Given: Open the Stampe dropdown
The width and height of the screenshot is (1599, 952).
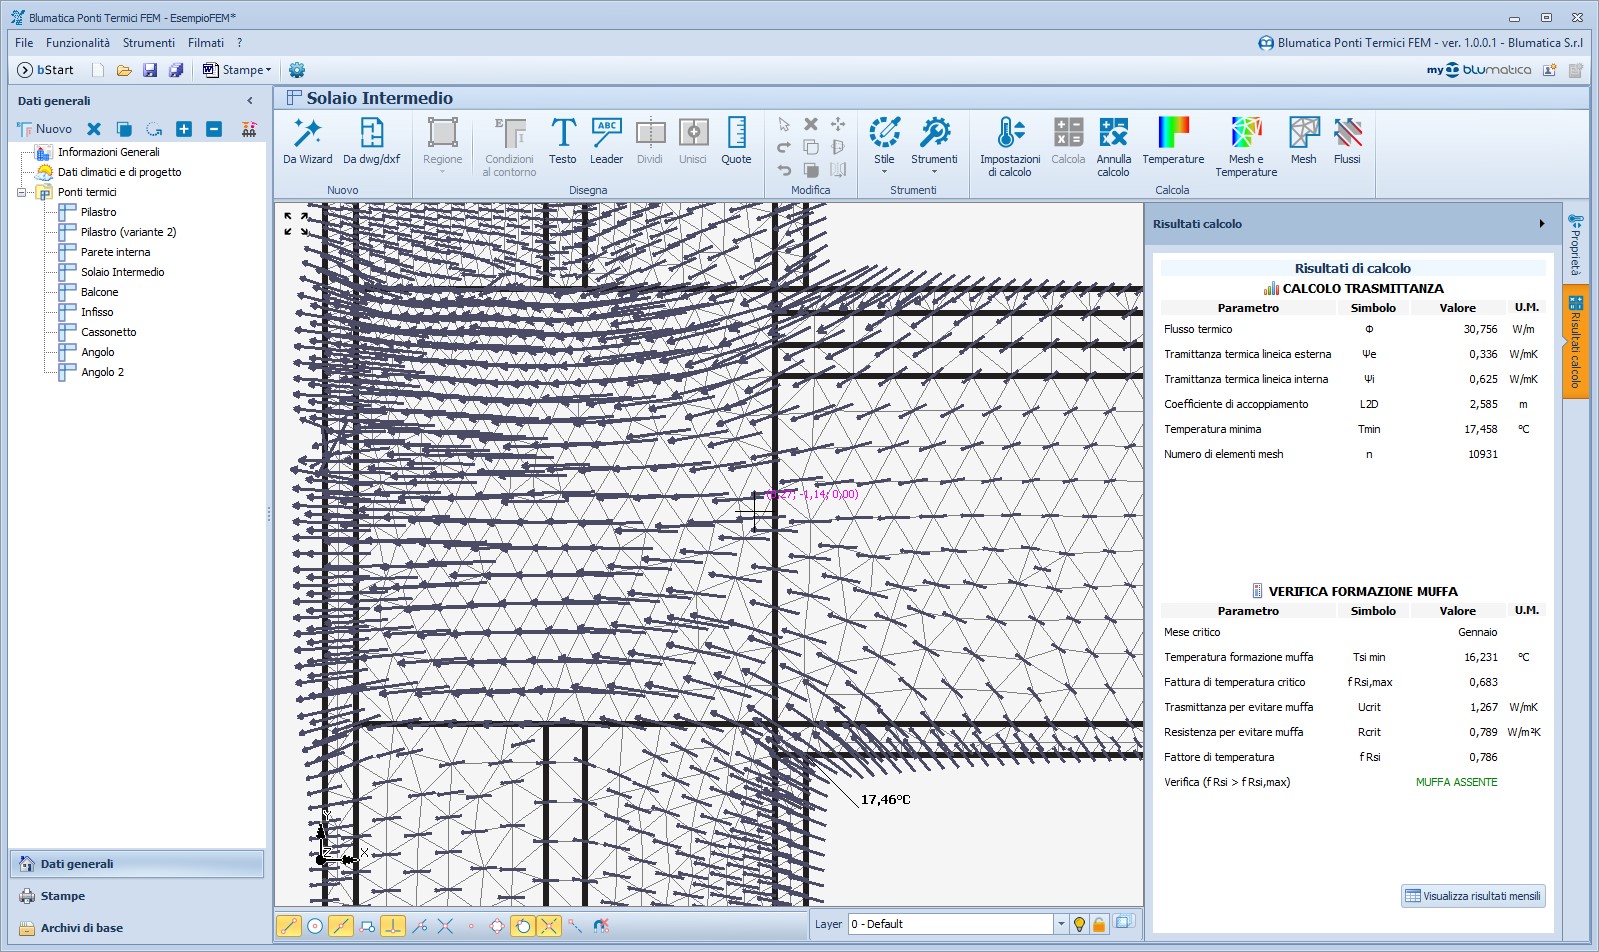Looking at the screenshot, I should click(237, 70).
